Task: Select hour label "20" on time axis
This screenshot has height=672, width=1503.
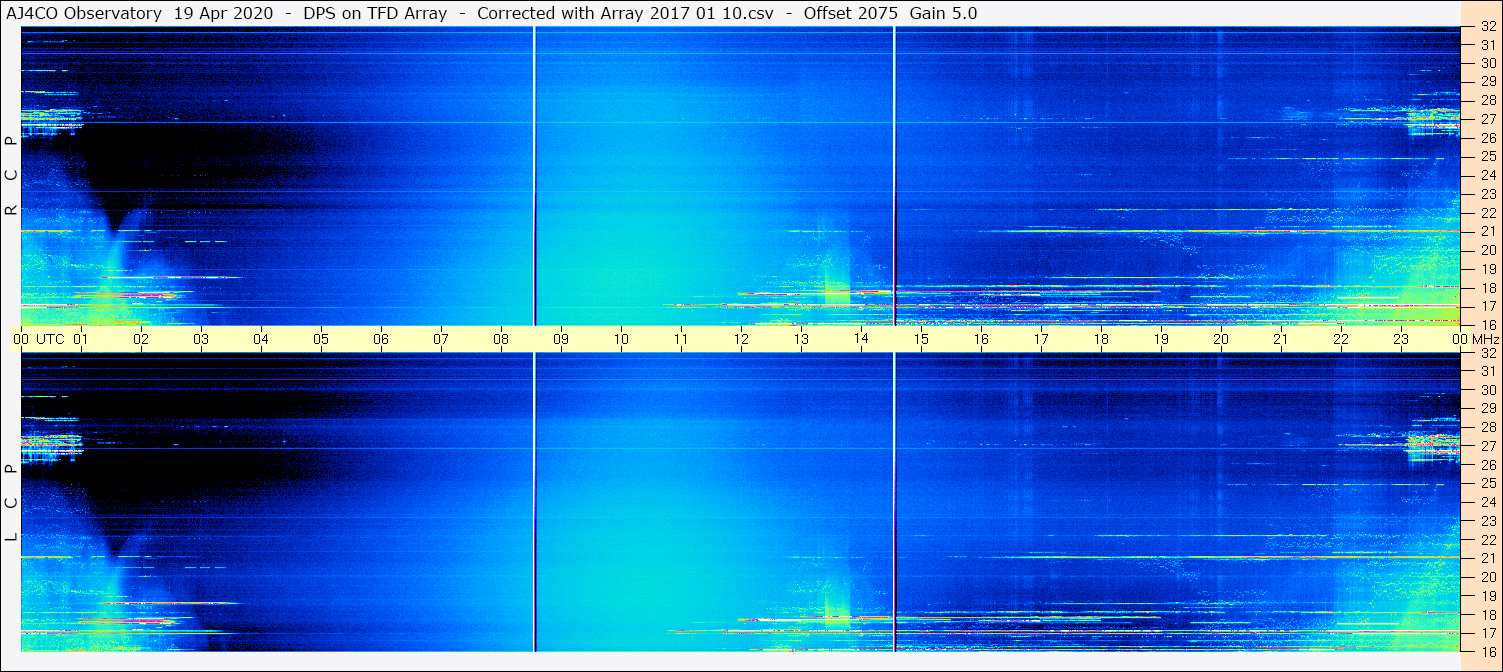Action: (x=1221, y=339)
